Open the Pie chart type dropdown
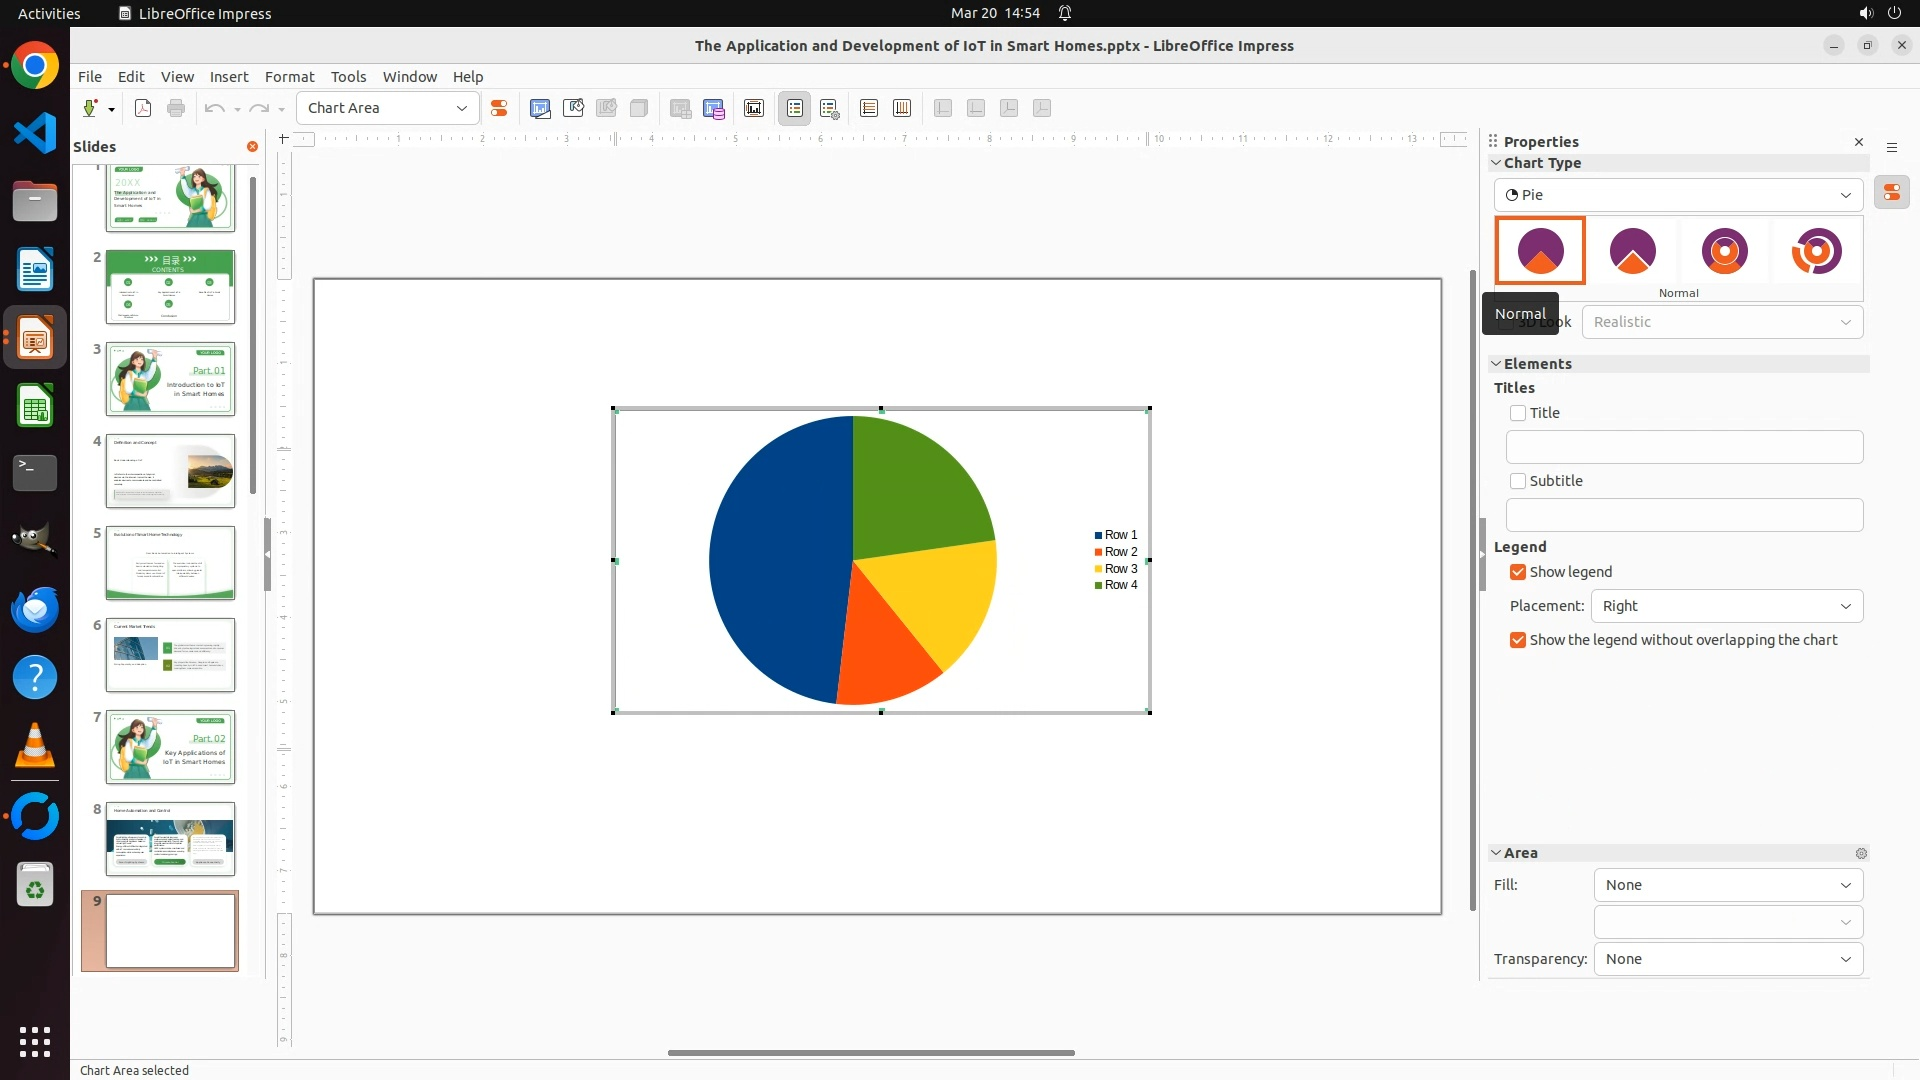 [1678, 195]
